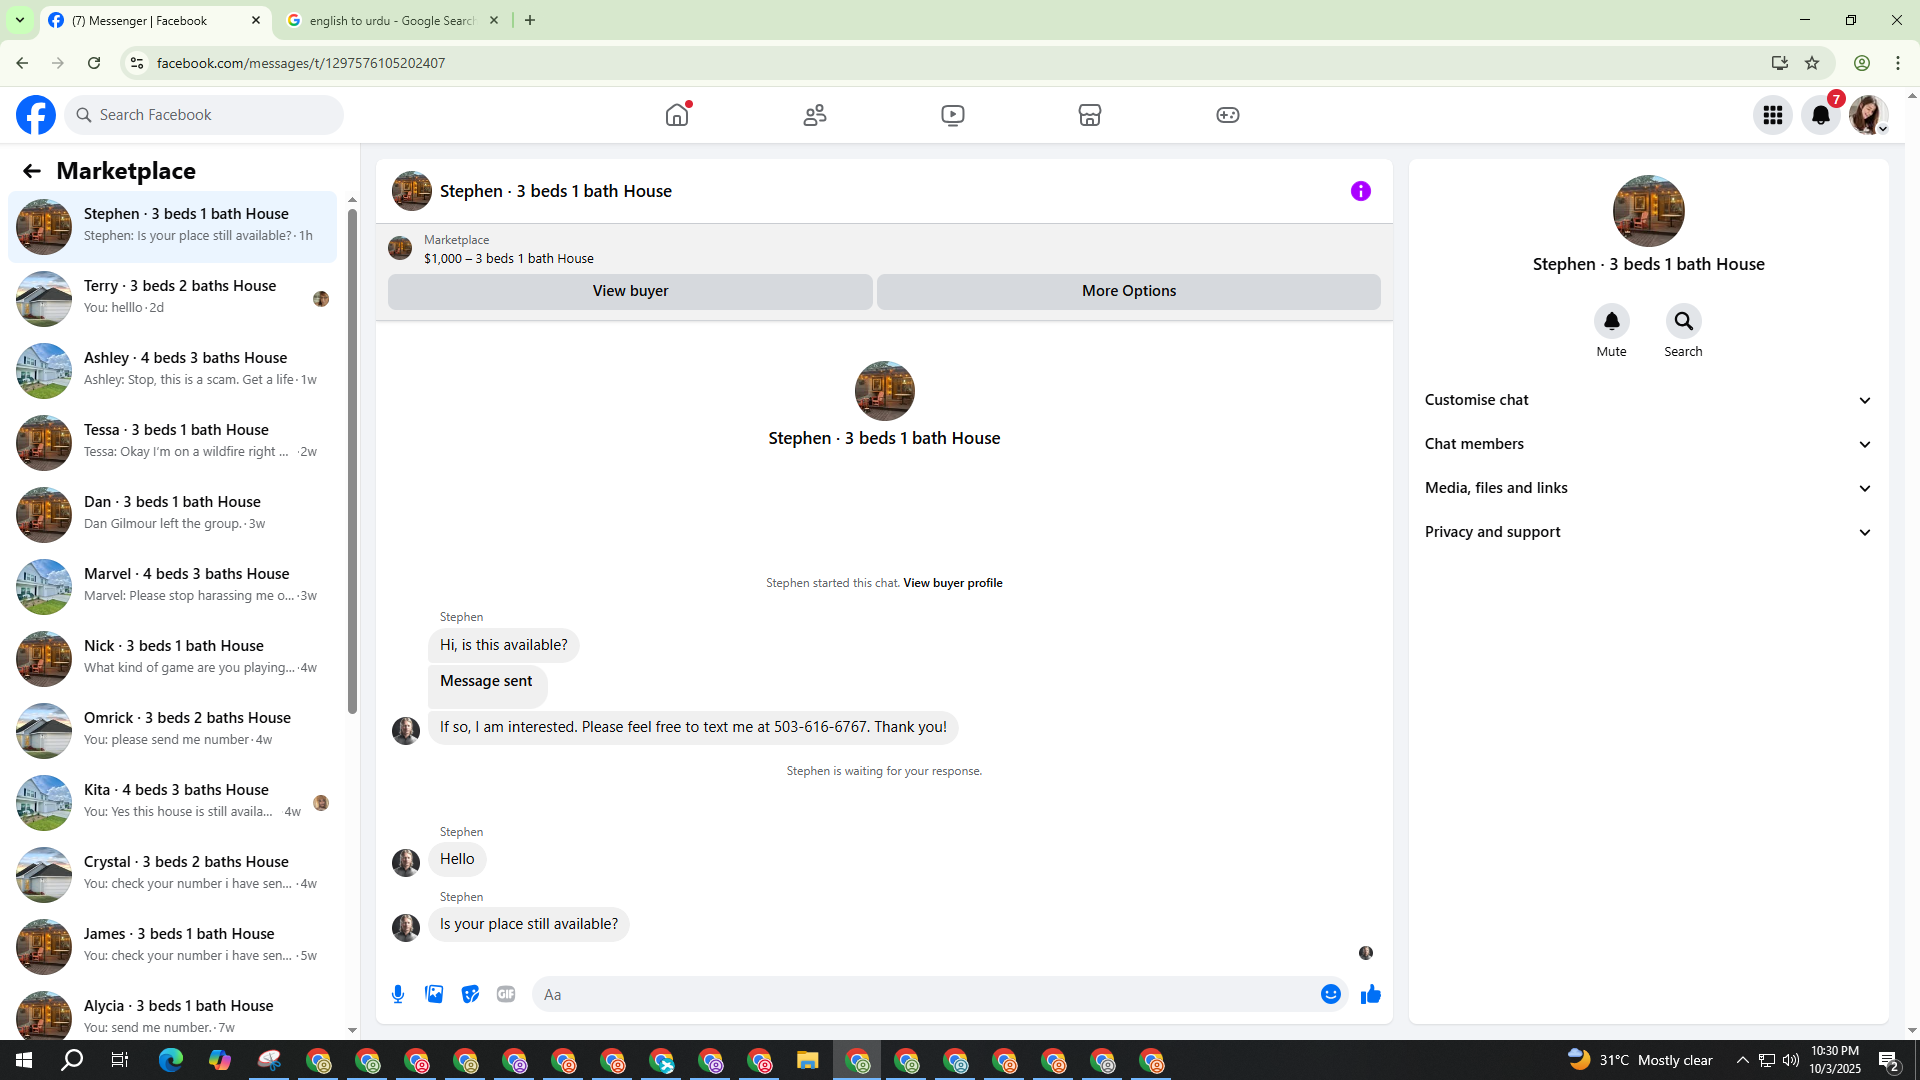Image resolution: width=1920 pixels, height=1080 pixels.
Task: Open Tessa 3 beds 1 bath chat
Action: click(172, 443)
